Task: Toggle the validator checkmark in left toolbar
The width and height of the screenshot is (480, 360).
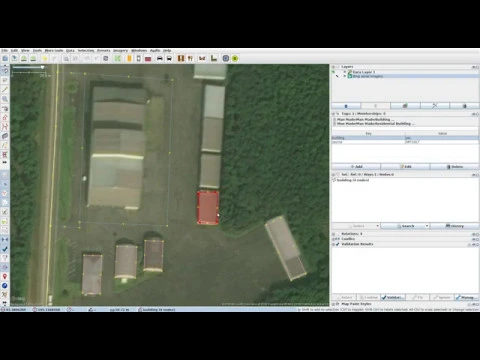Action: coord(5,249)
